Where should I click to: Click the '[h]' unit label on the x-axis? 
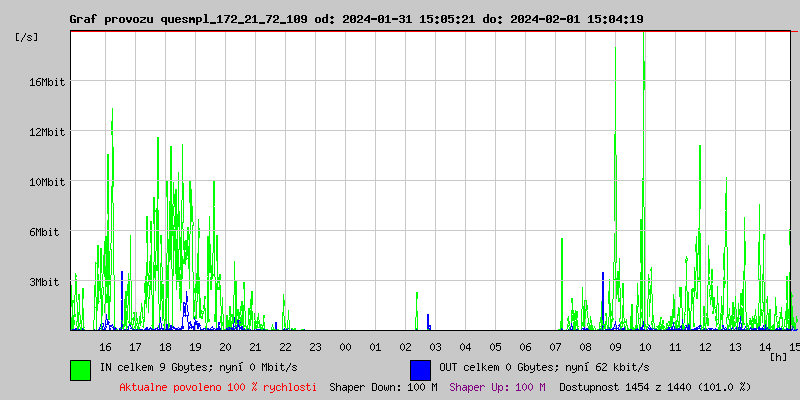779,356
